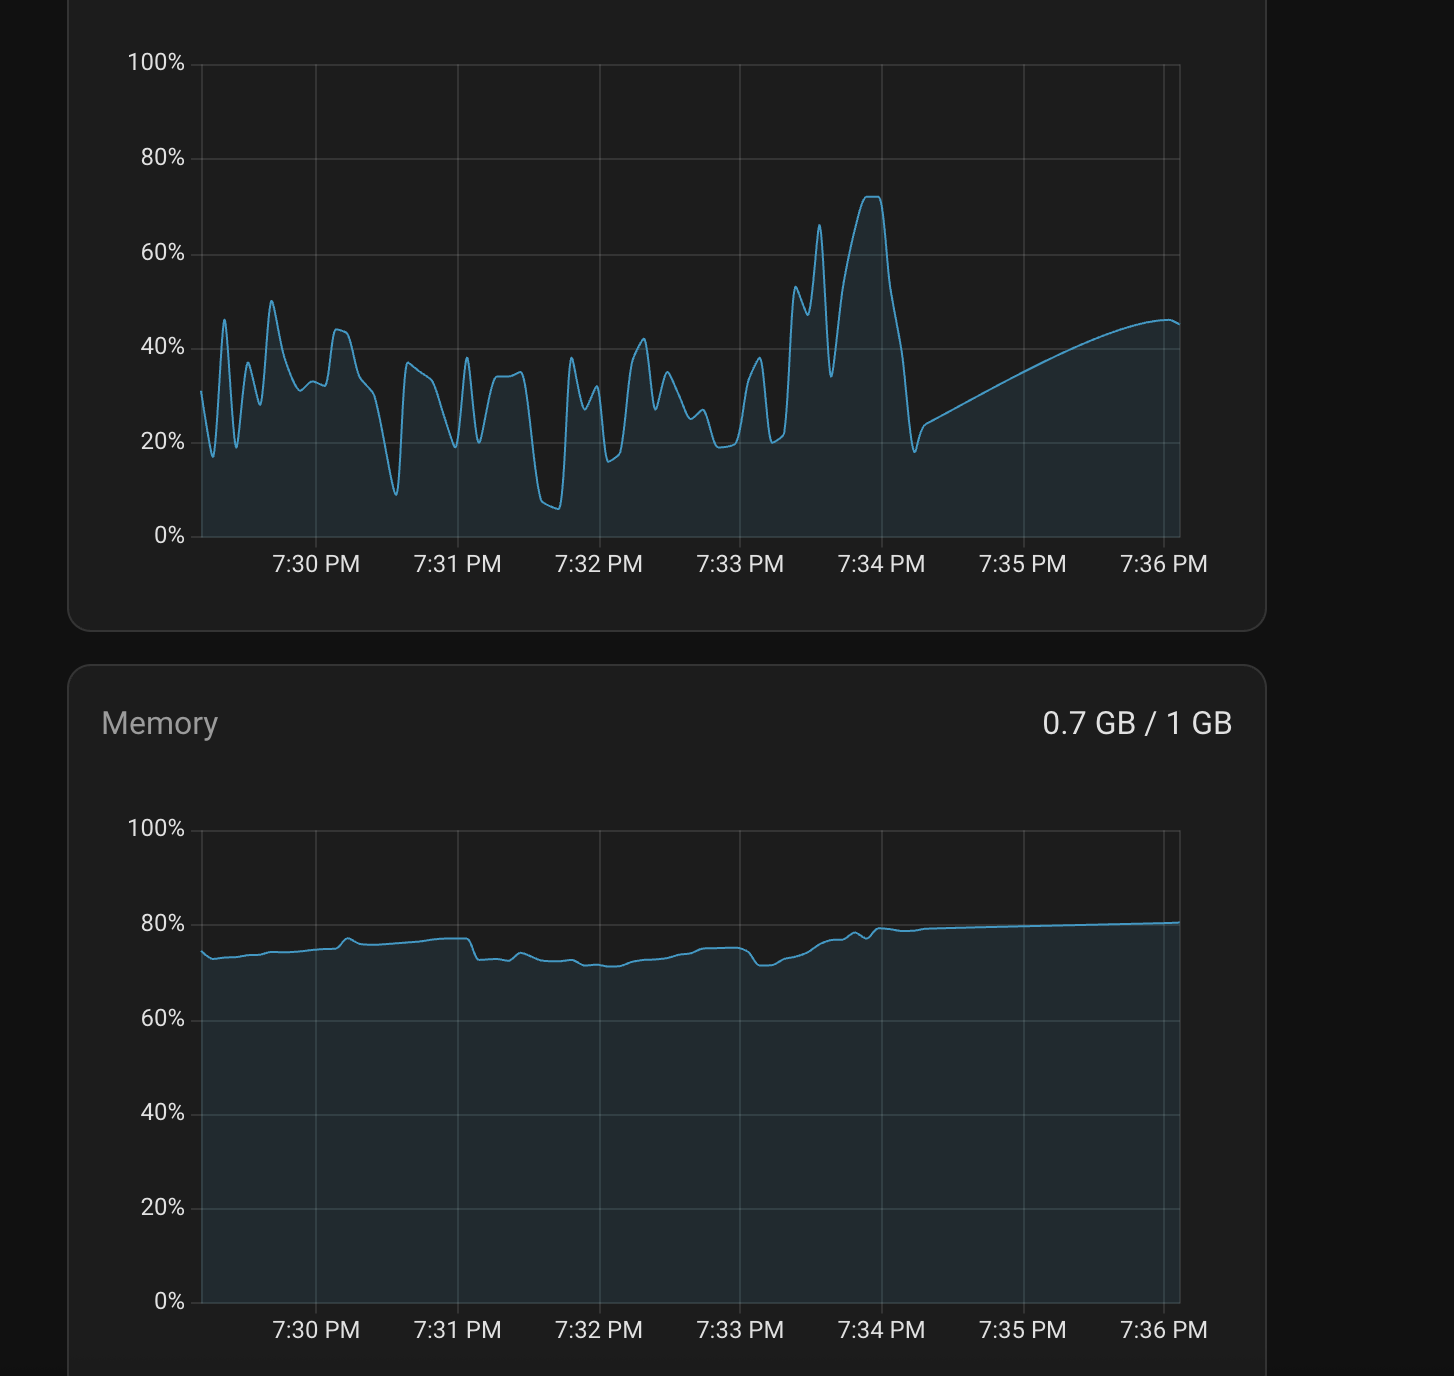Click the 7:35 PM label under Memory chart
This screenshot has height=1376, width=1454.
(1023, 1330)
